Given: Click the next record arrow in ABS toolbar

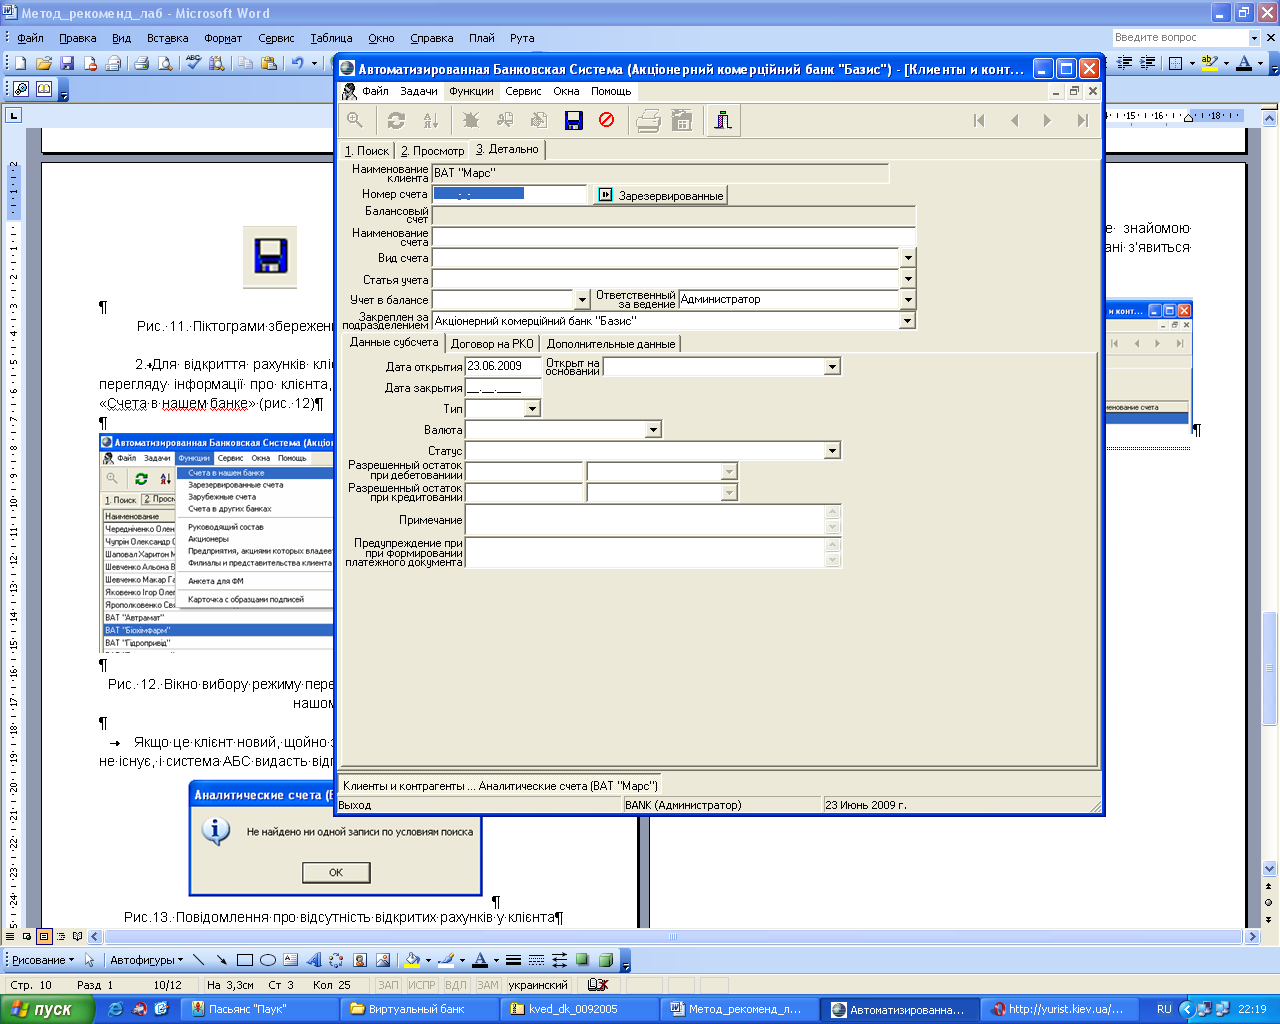Looking at the screenshot, I should 1047,120.
